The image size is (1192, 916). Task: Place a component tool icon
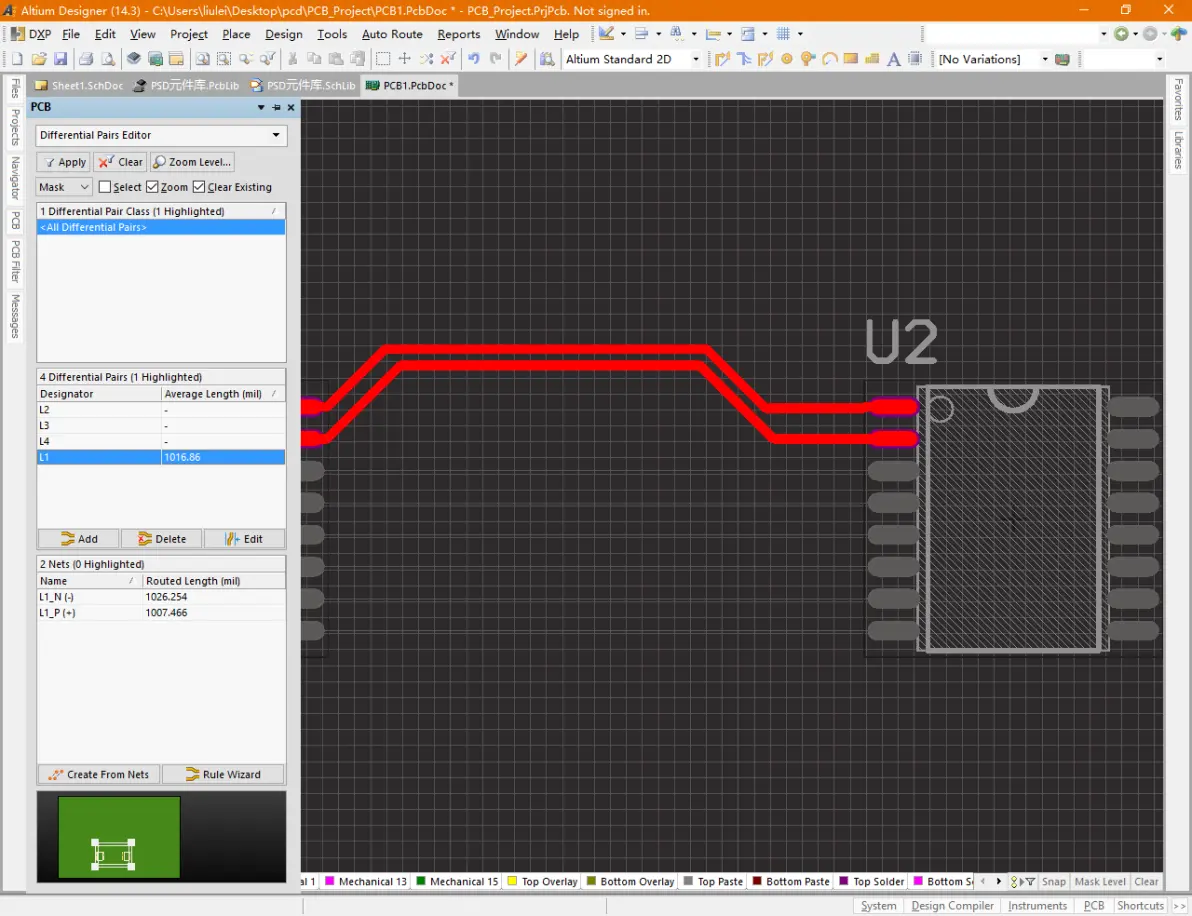tap(915, 59)
